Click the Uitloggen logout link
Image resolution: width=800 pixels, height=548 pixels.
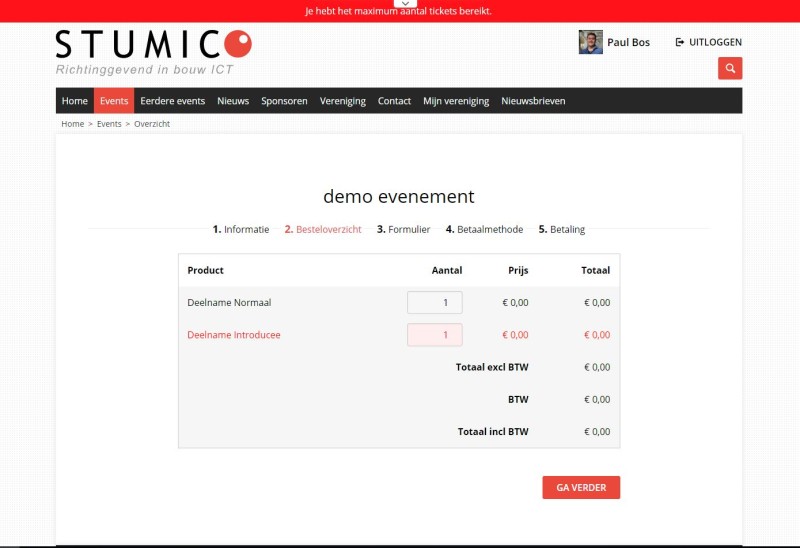pos(709,42)
